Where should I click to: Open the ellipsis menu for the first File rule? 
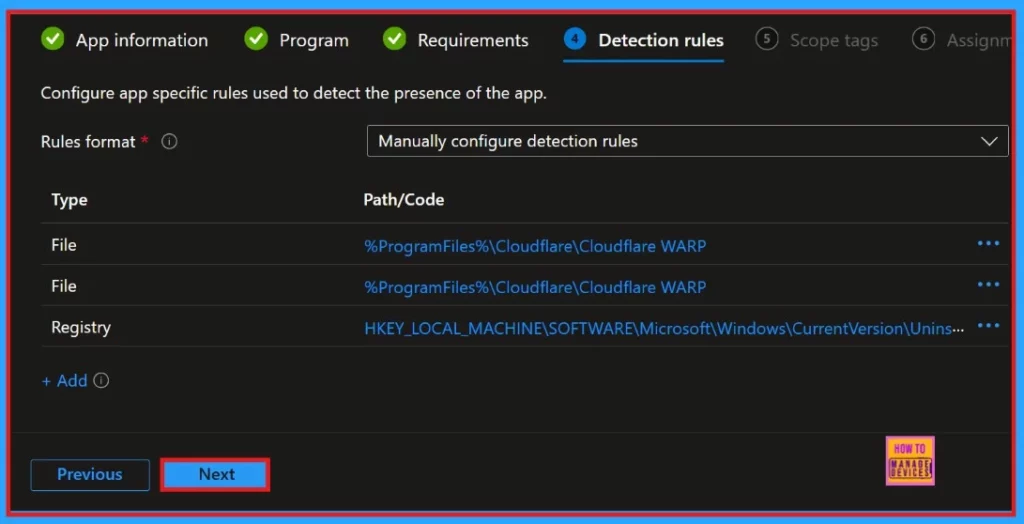tap(988, 244)
